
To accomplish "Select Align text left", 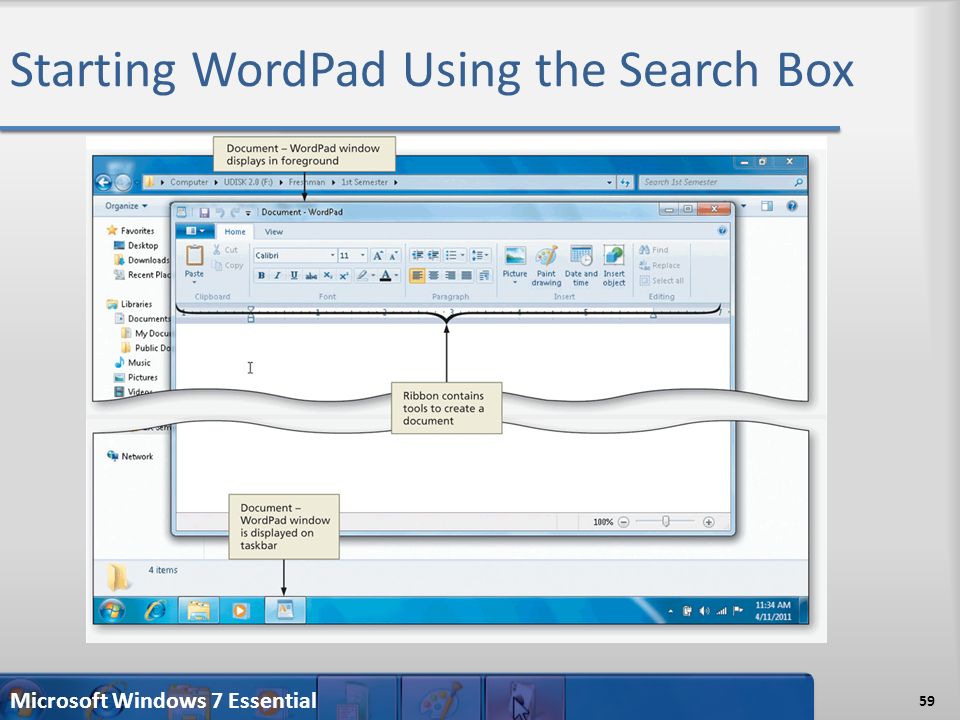I will coord(417,276).
